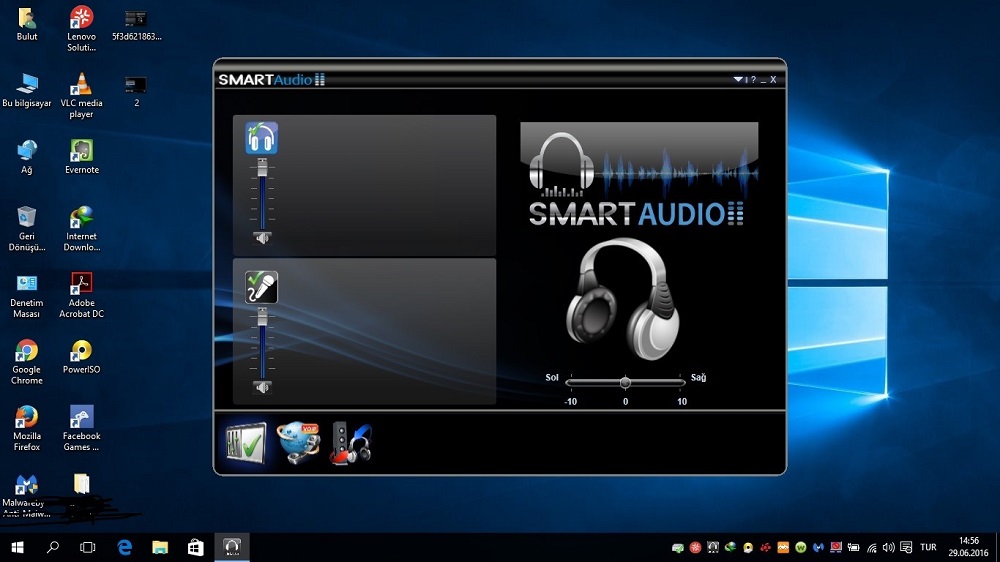Open the speaker and headphone configuration tab

351,443
